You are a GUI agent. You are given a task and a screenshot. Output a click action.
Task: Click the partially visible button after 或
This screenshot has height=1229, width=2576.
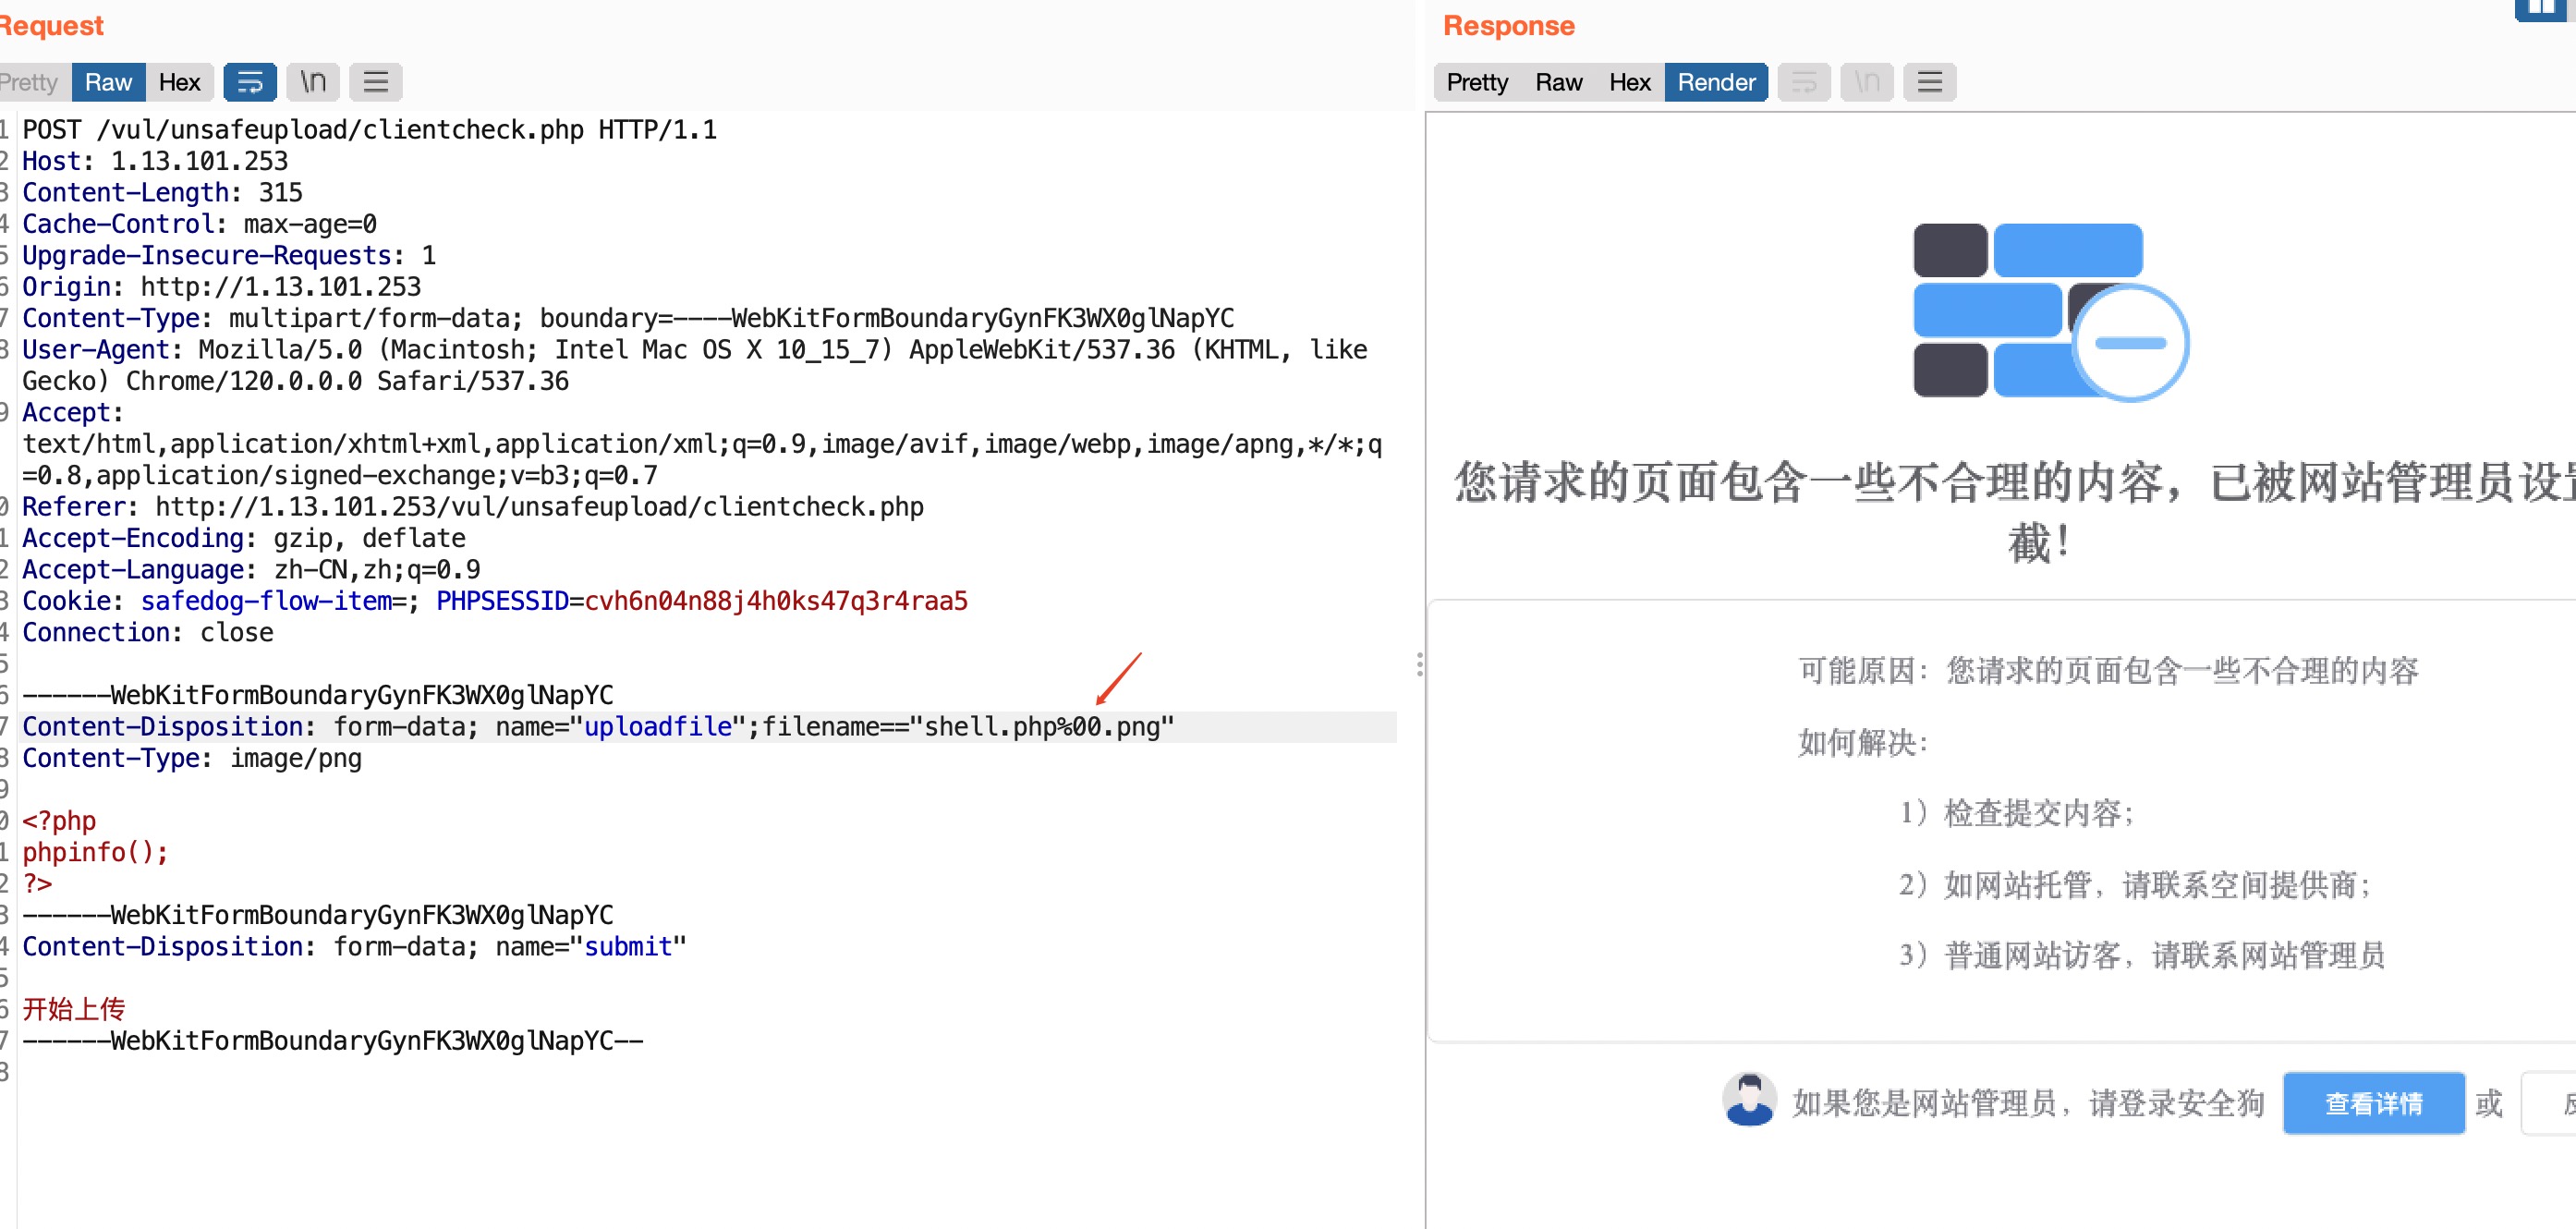coord(2552,1103)
